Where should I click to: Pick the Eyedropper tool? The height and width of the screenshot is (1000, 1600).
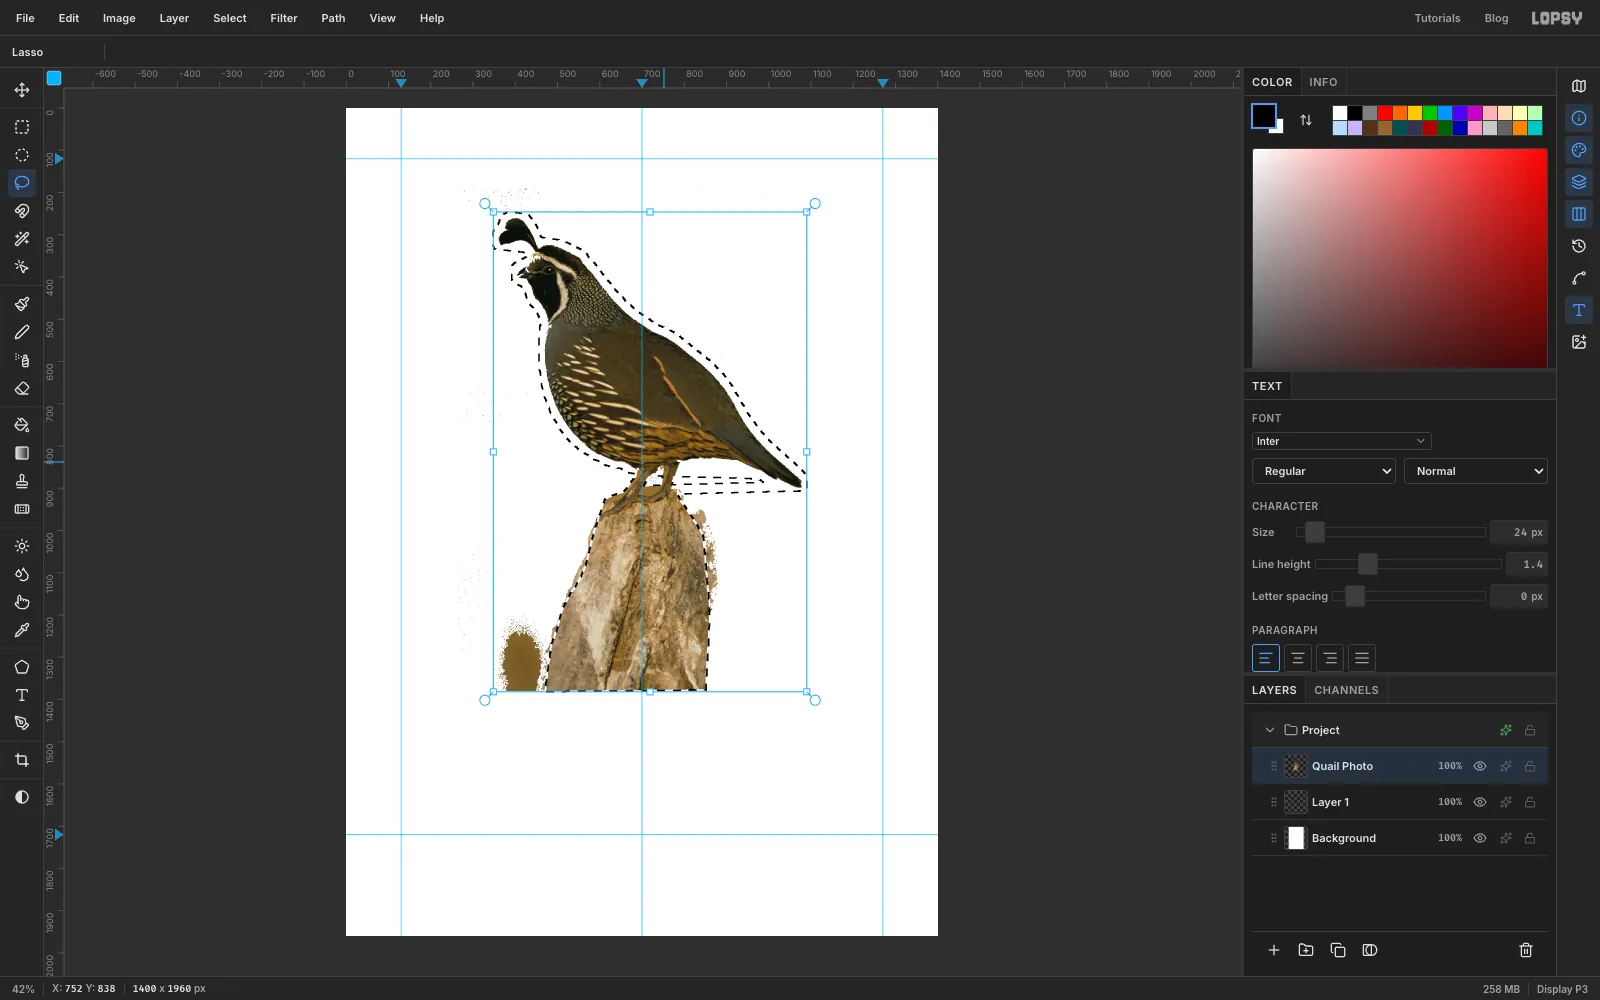click(x=22, y=630)
